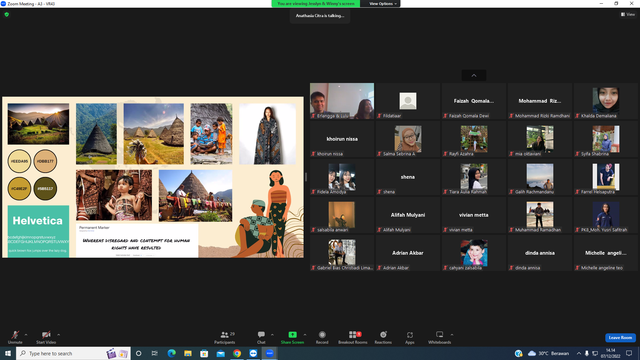Open the View Options dropdown
Image resolution: width=640 pixels, height=360 pixels.
coord(382,4)
